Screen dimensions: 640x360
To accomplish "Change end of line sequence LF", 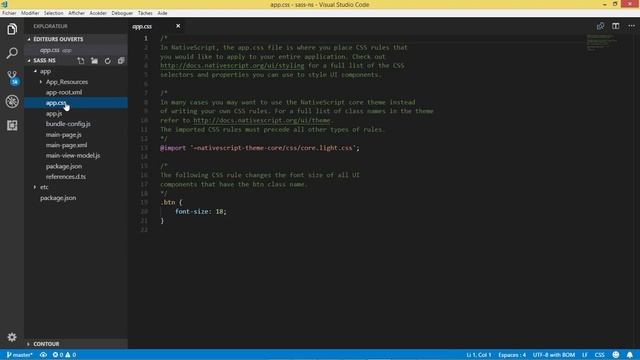I will pyautogui.click(x=584, y=355).
